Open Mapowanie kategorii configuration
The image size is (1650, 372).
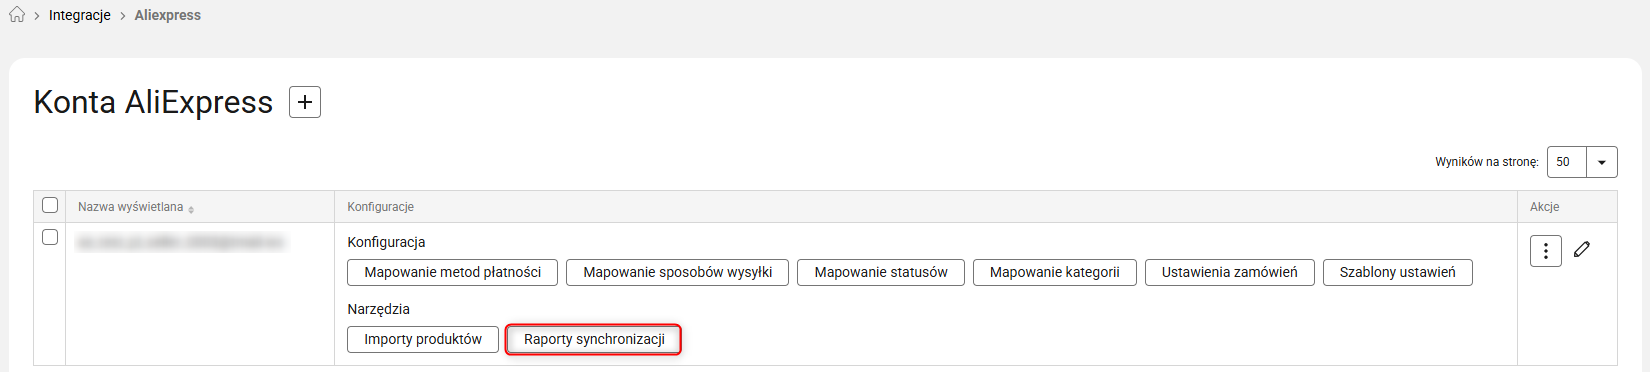point(1055,272)
